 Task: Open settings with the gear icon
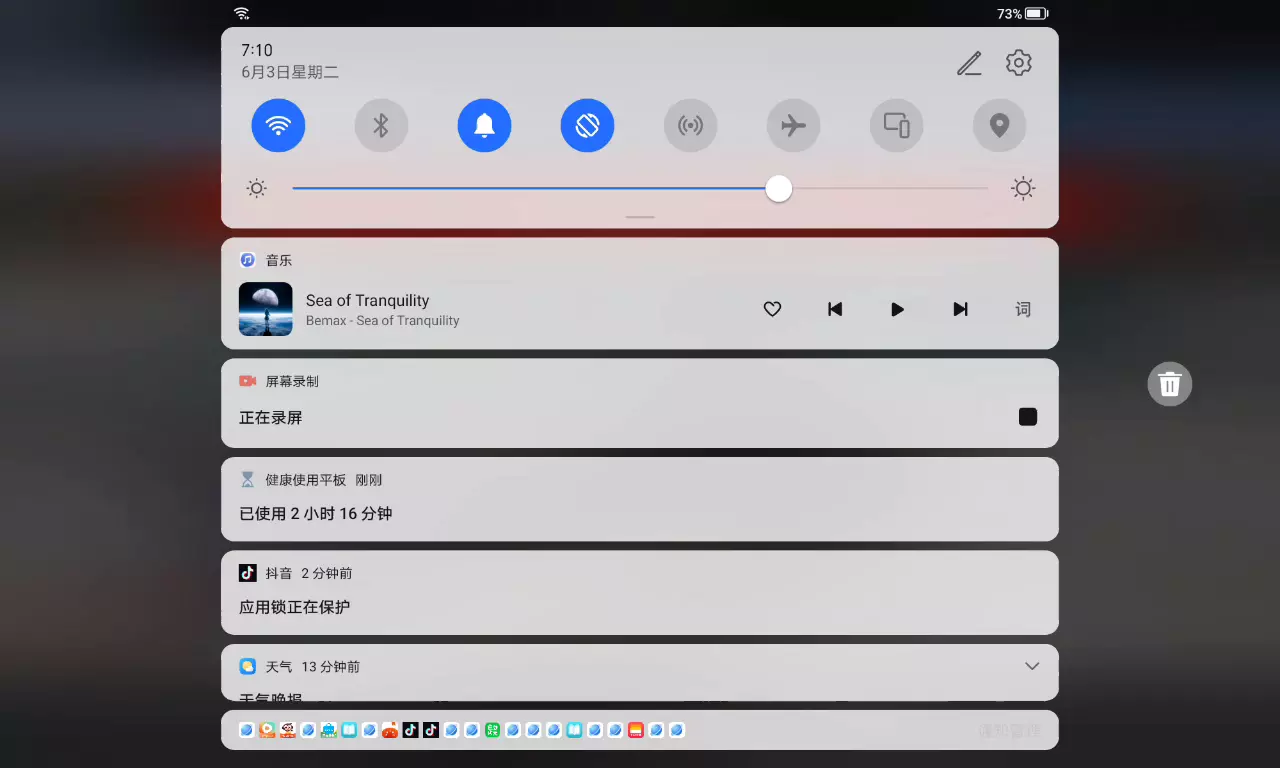pos(1018,63)
